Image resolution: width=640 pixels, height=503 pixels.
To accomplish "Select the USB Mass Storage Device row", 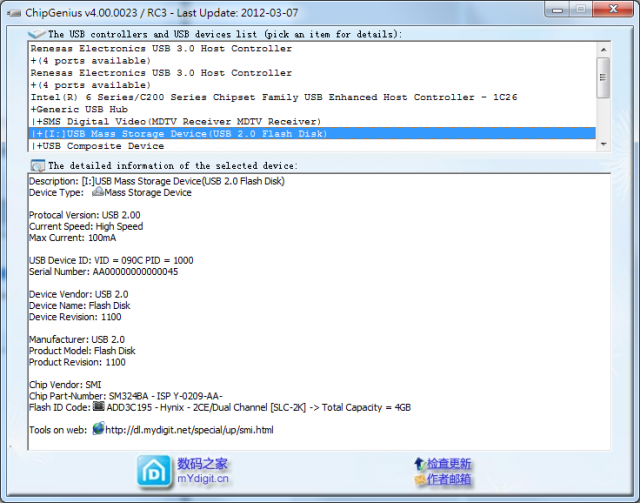I will click(312, 134).
